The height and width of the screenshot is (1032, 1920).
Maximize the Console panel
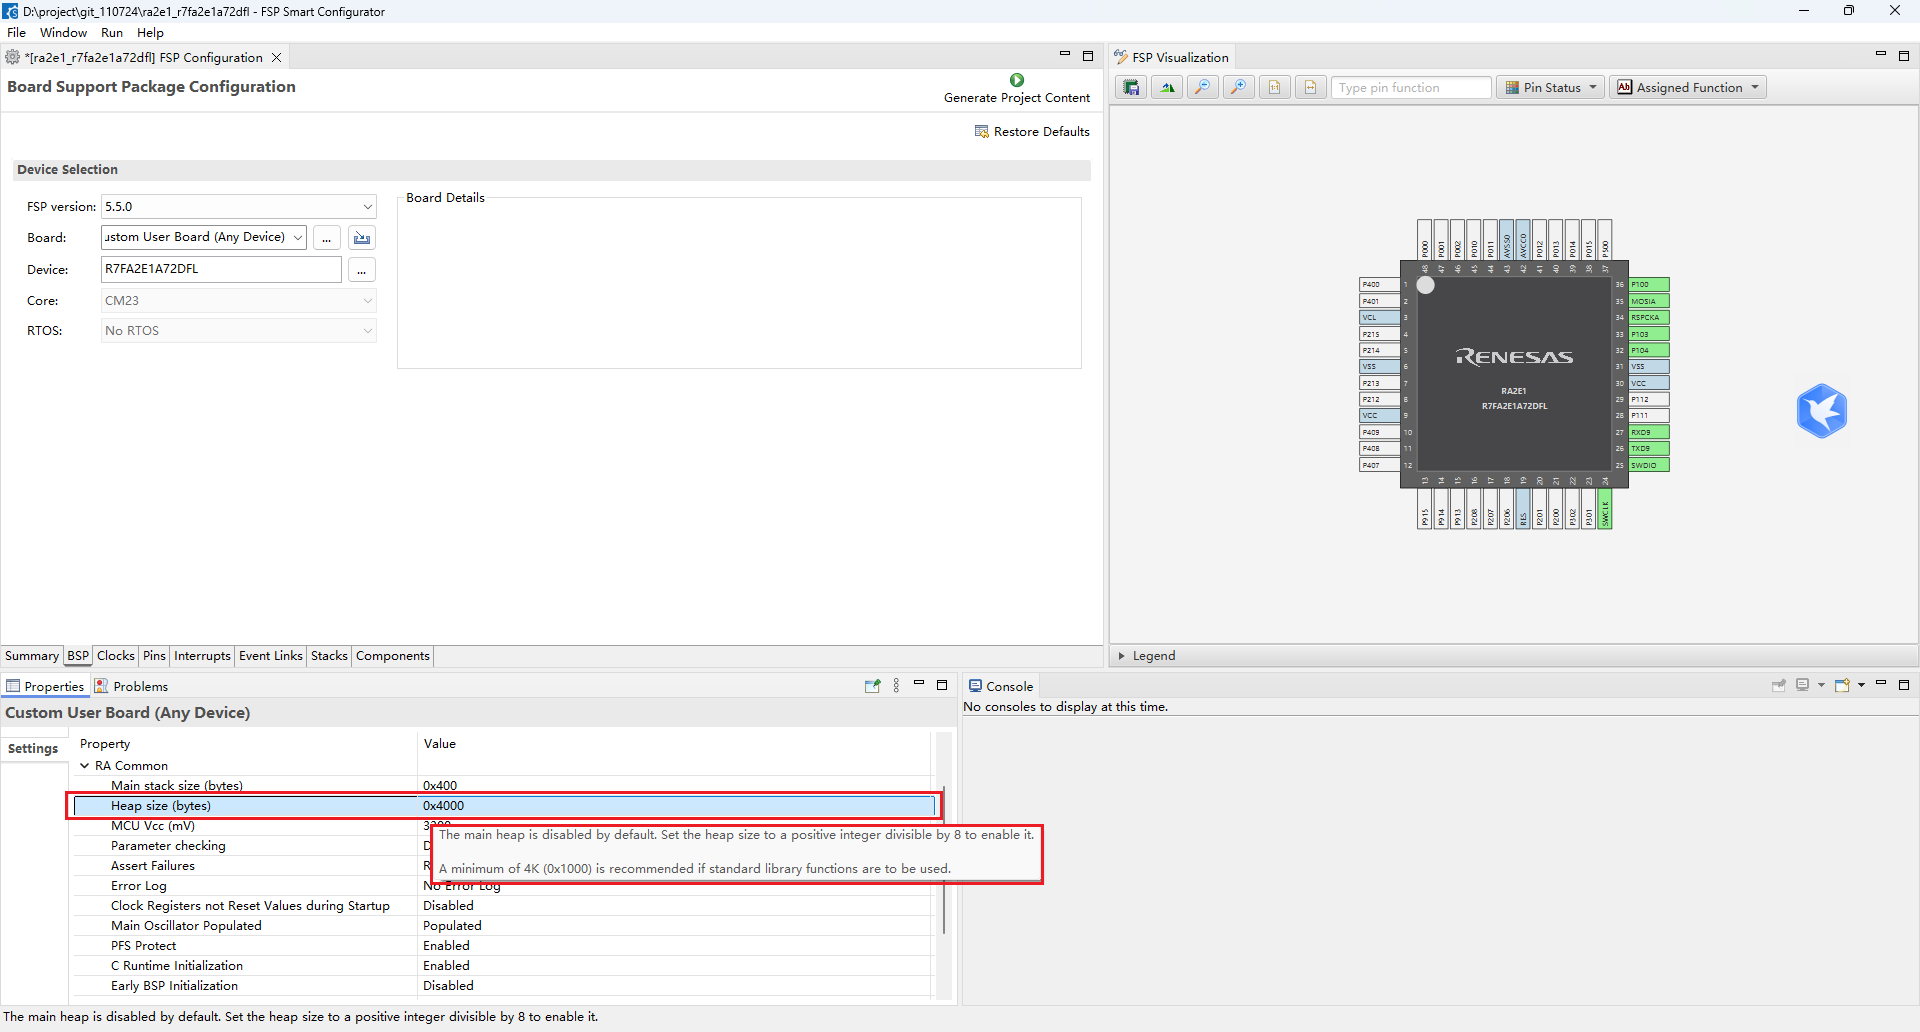(x=1904, y=685)
